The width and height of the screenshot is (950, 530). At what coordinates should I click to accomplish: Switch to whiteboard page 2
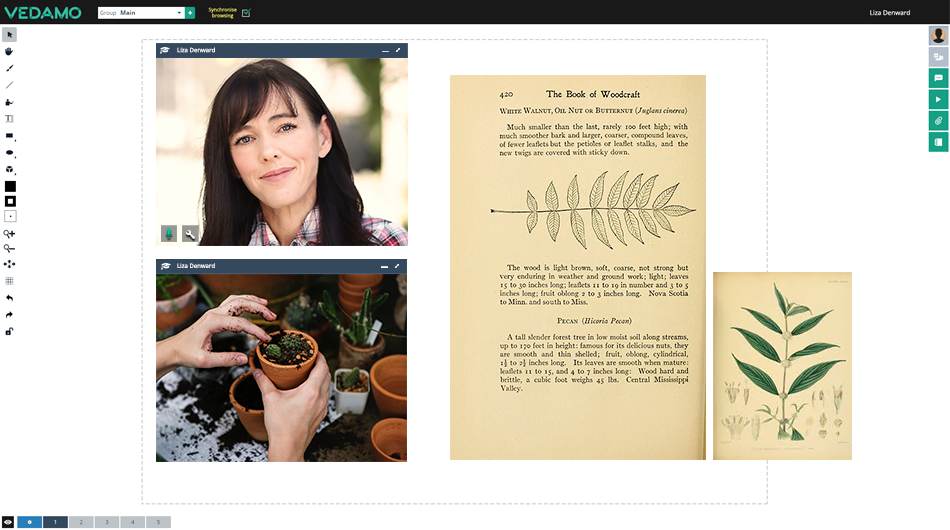point(81,522)
